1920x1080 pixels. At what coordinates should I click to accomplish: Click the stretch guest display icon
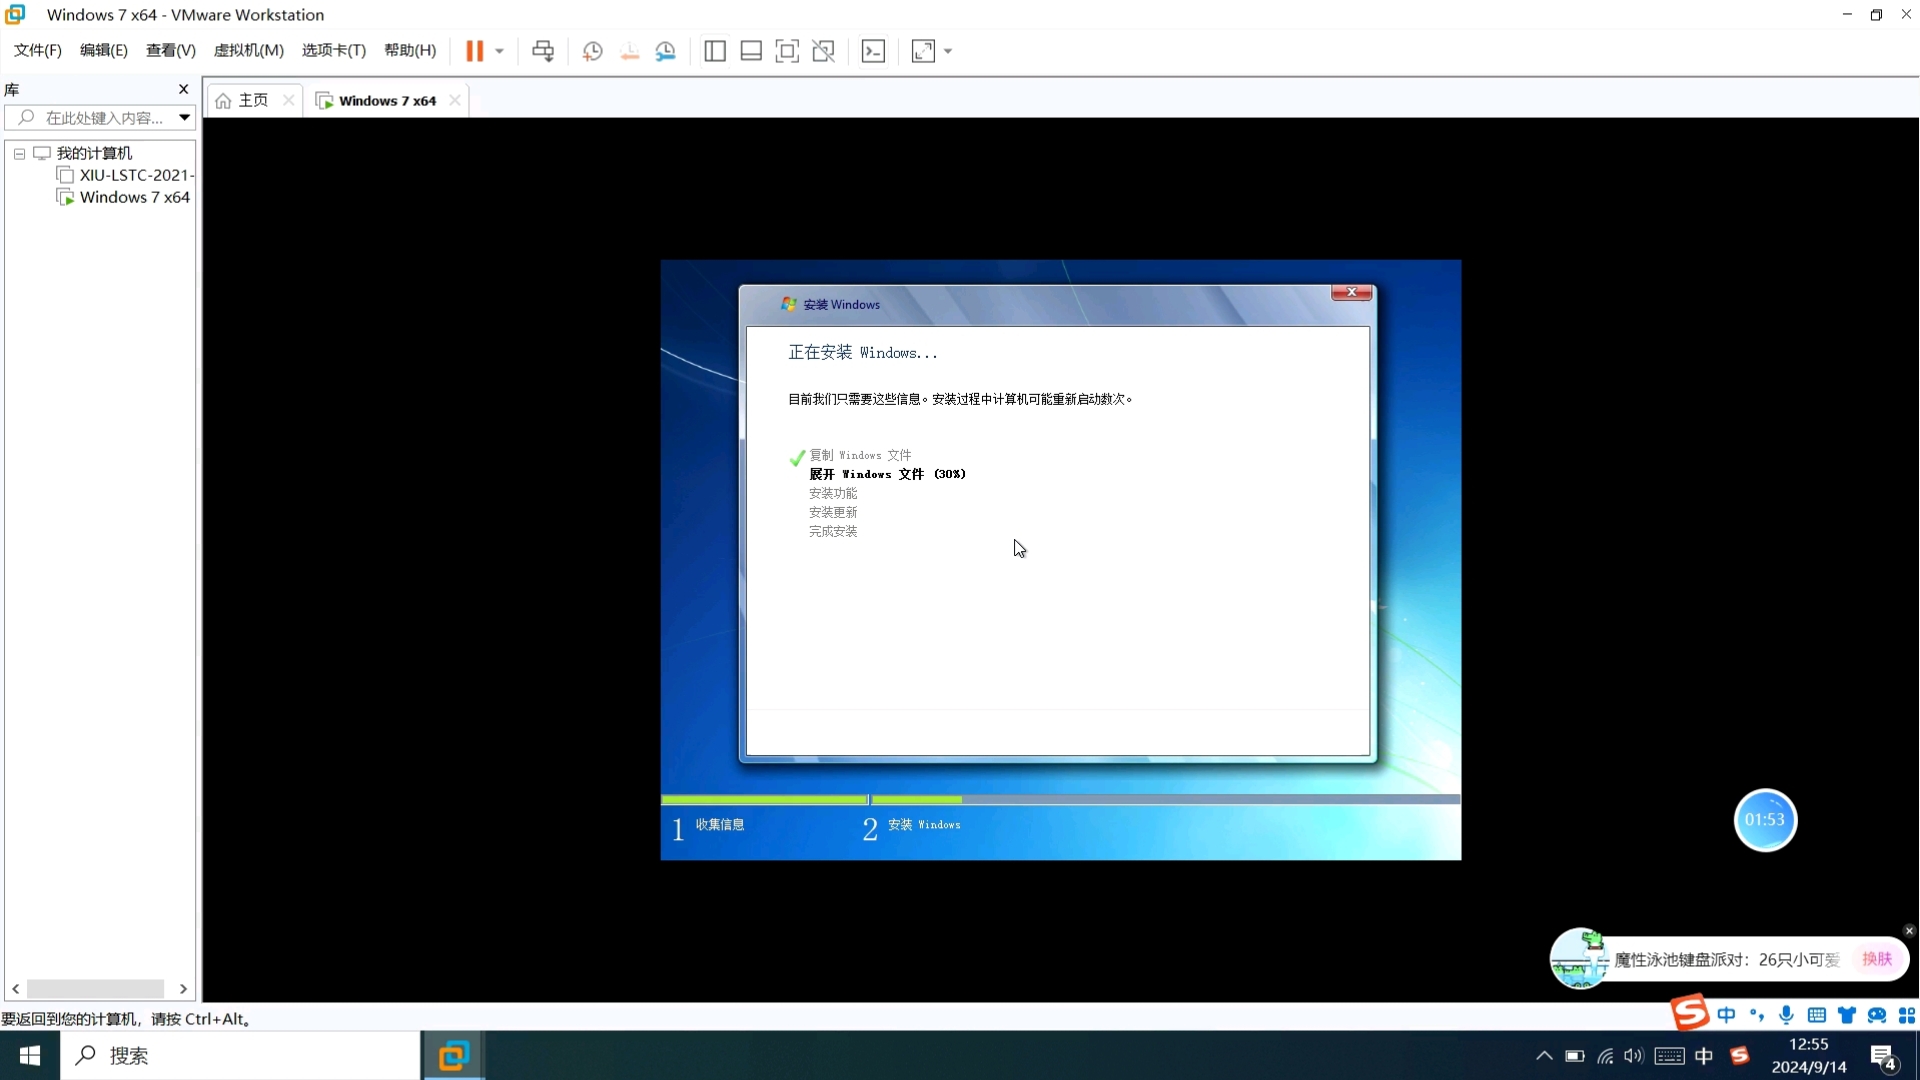coord(923,51)
